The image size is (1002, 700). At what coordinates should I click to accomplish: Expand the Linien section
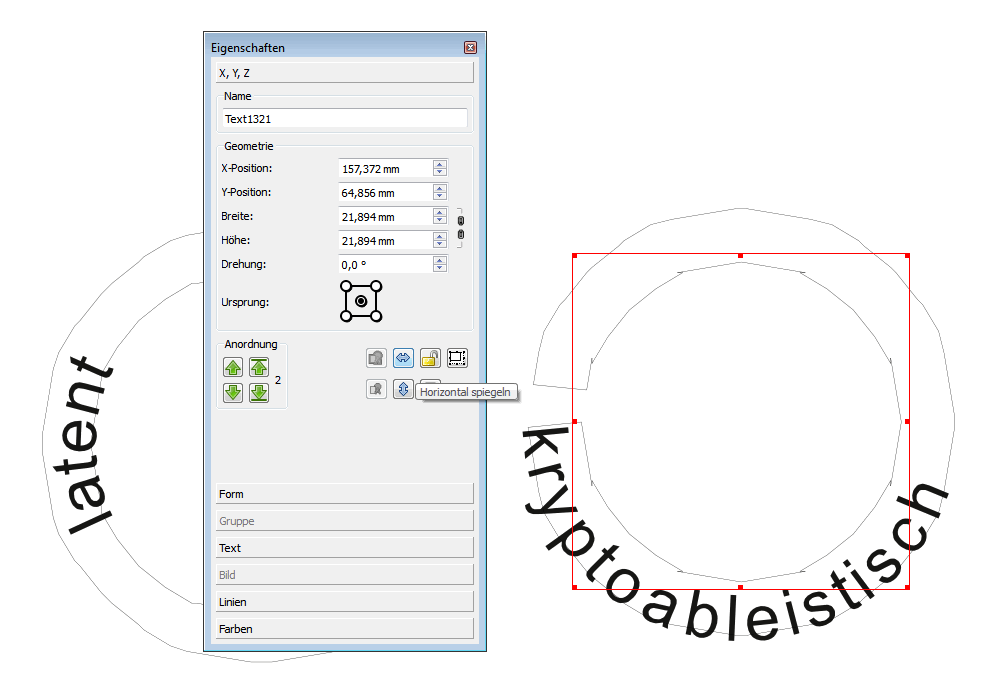point(344,602)
